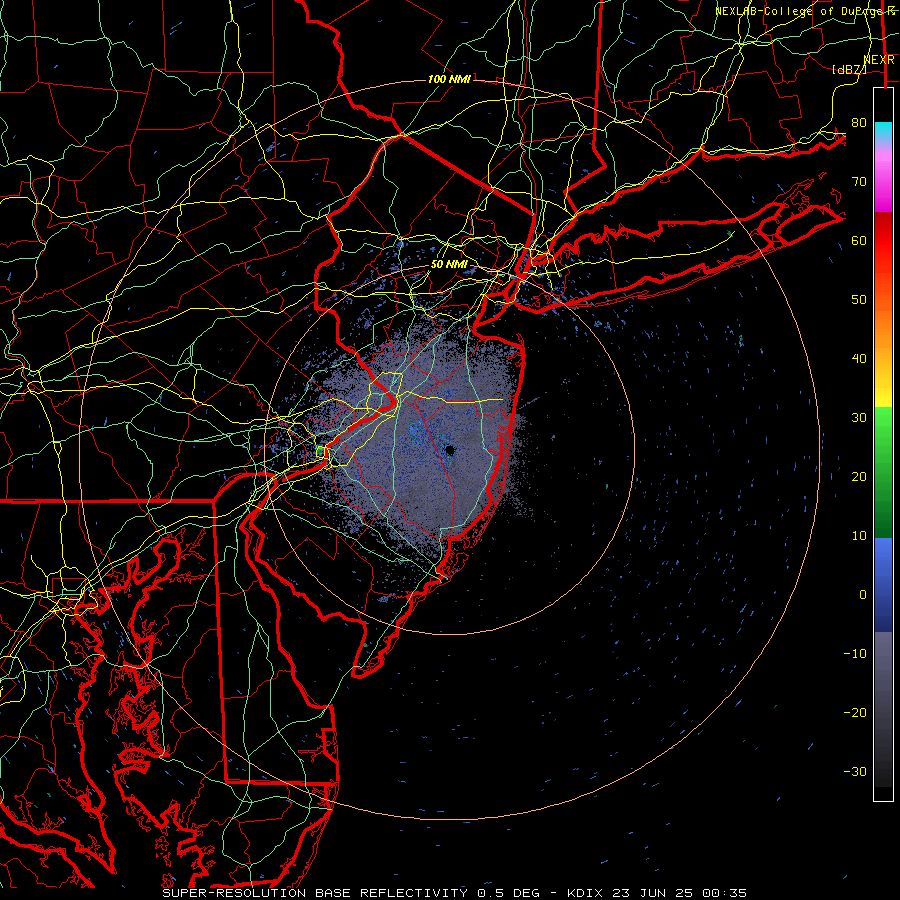Click the 50 dBZ scale label
This screenshot has width=900, height=900.
(859, 300)
